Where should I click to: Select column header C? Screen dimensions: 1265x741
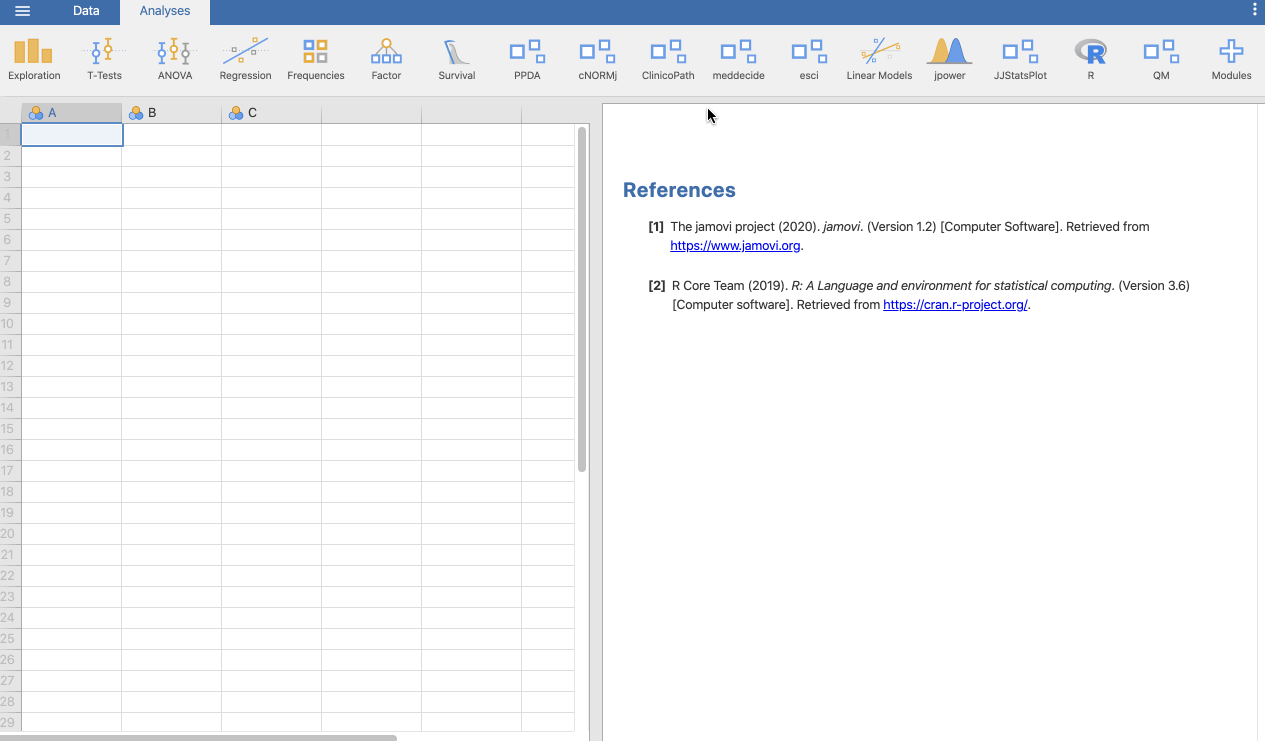click(271, 113)
